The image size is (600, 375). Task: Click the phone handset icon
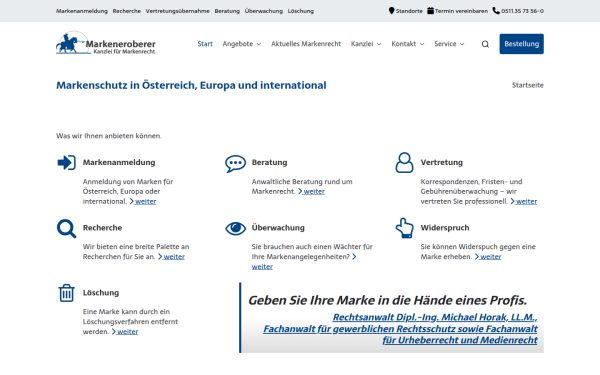(496, 11)
